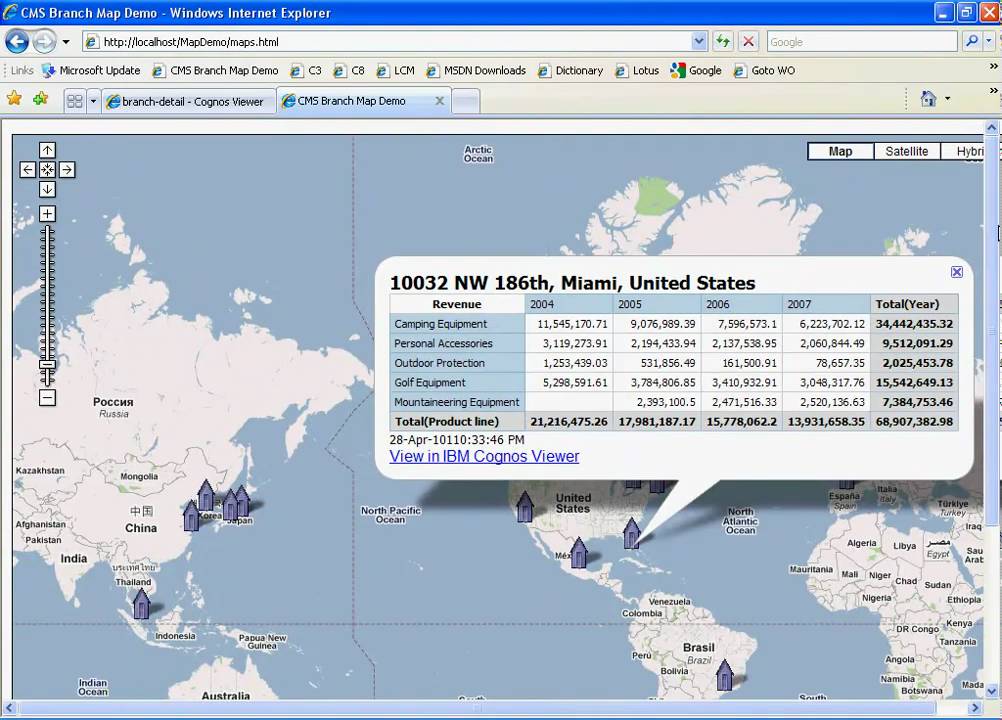The height and width of the screenshot is (720, 1002).
Task: Stop loading with red X icon
Action: pyautogui.click(x=748, y=42)
